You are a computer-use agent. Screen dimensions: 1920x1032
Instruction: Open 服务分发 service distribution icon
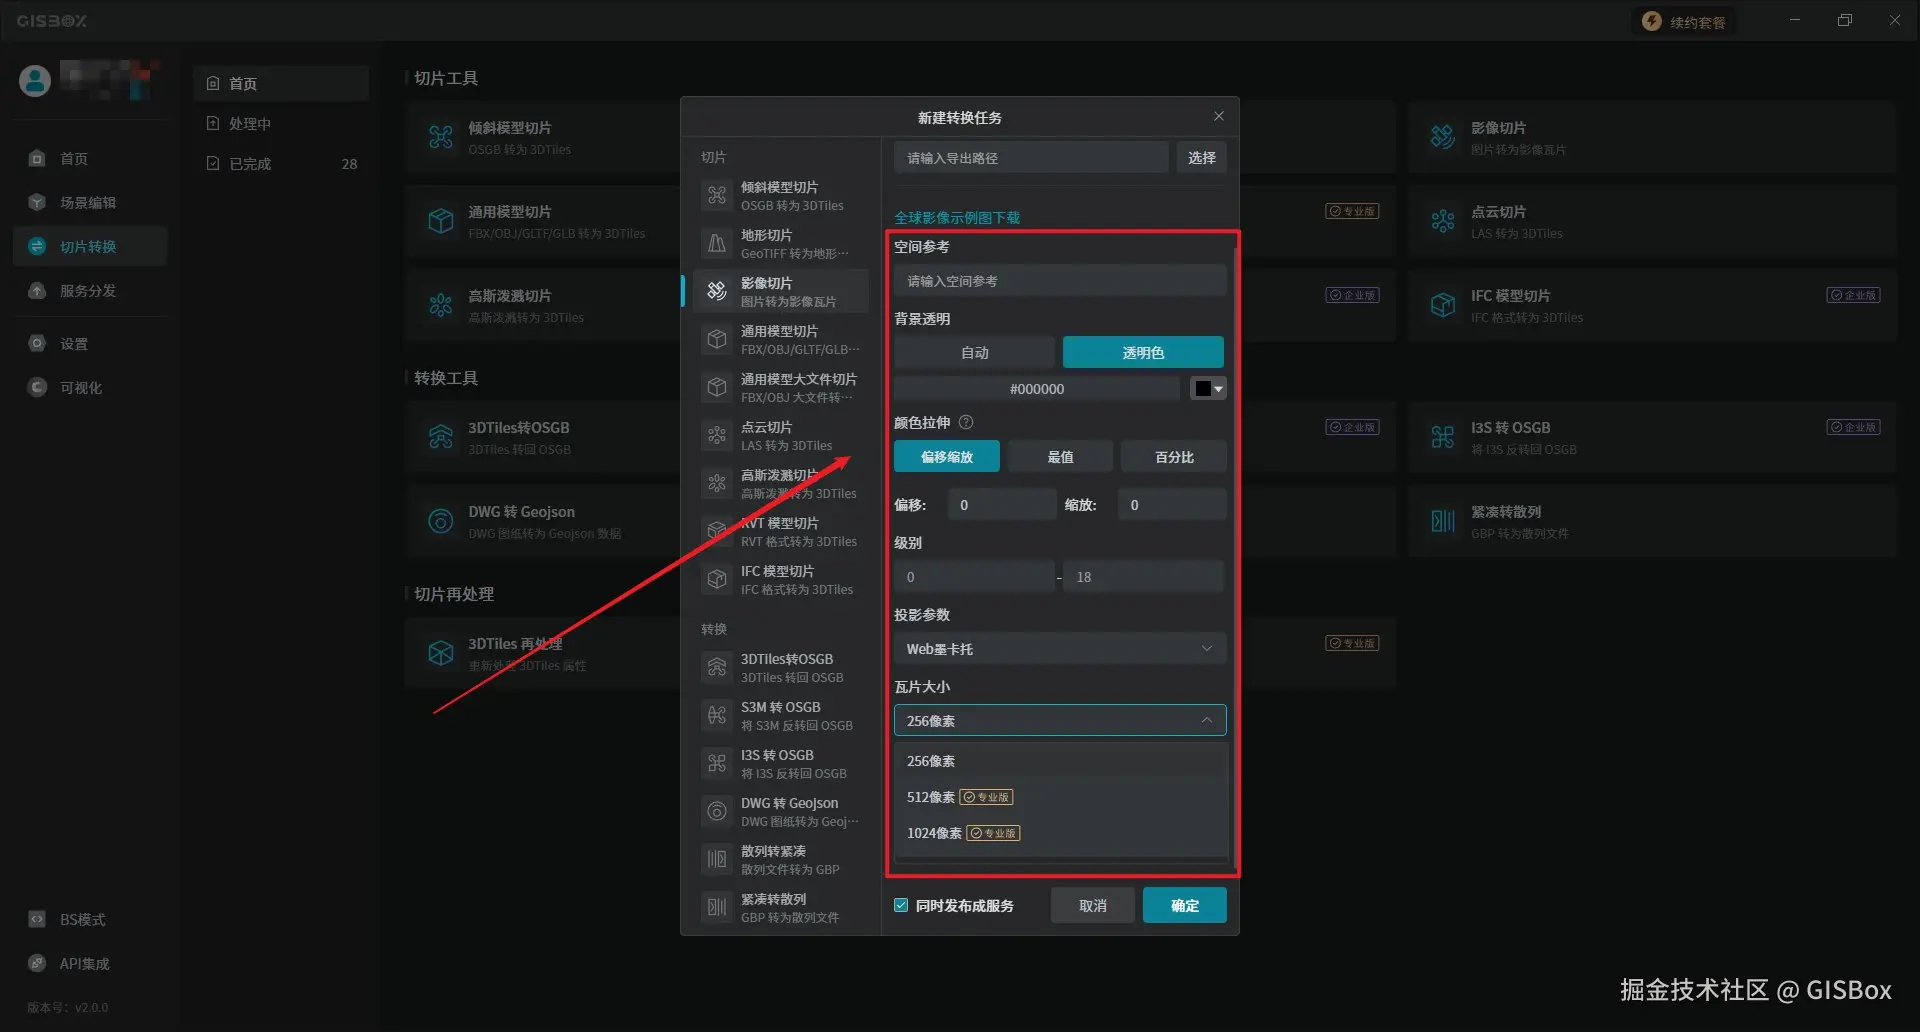[x=37, y=291]
